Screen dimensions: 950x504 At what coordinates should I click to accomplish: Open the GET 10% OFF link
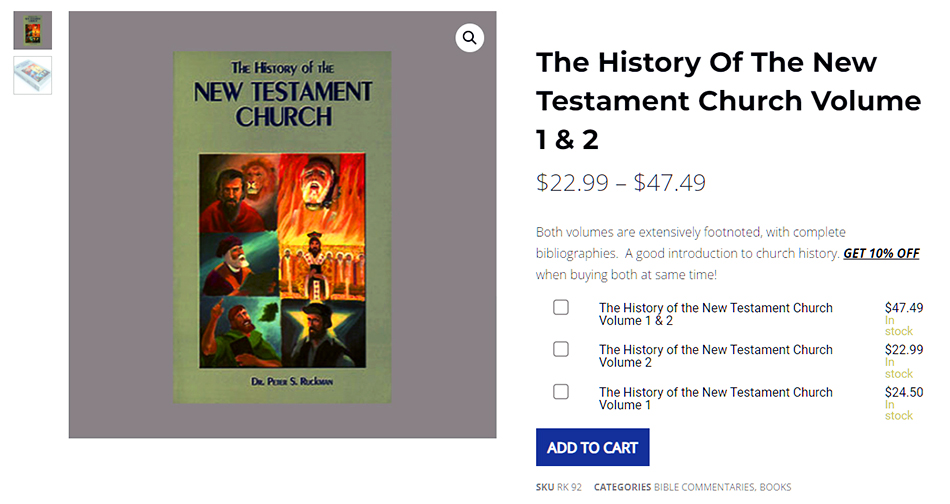(881, 254)
